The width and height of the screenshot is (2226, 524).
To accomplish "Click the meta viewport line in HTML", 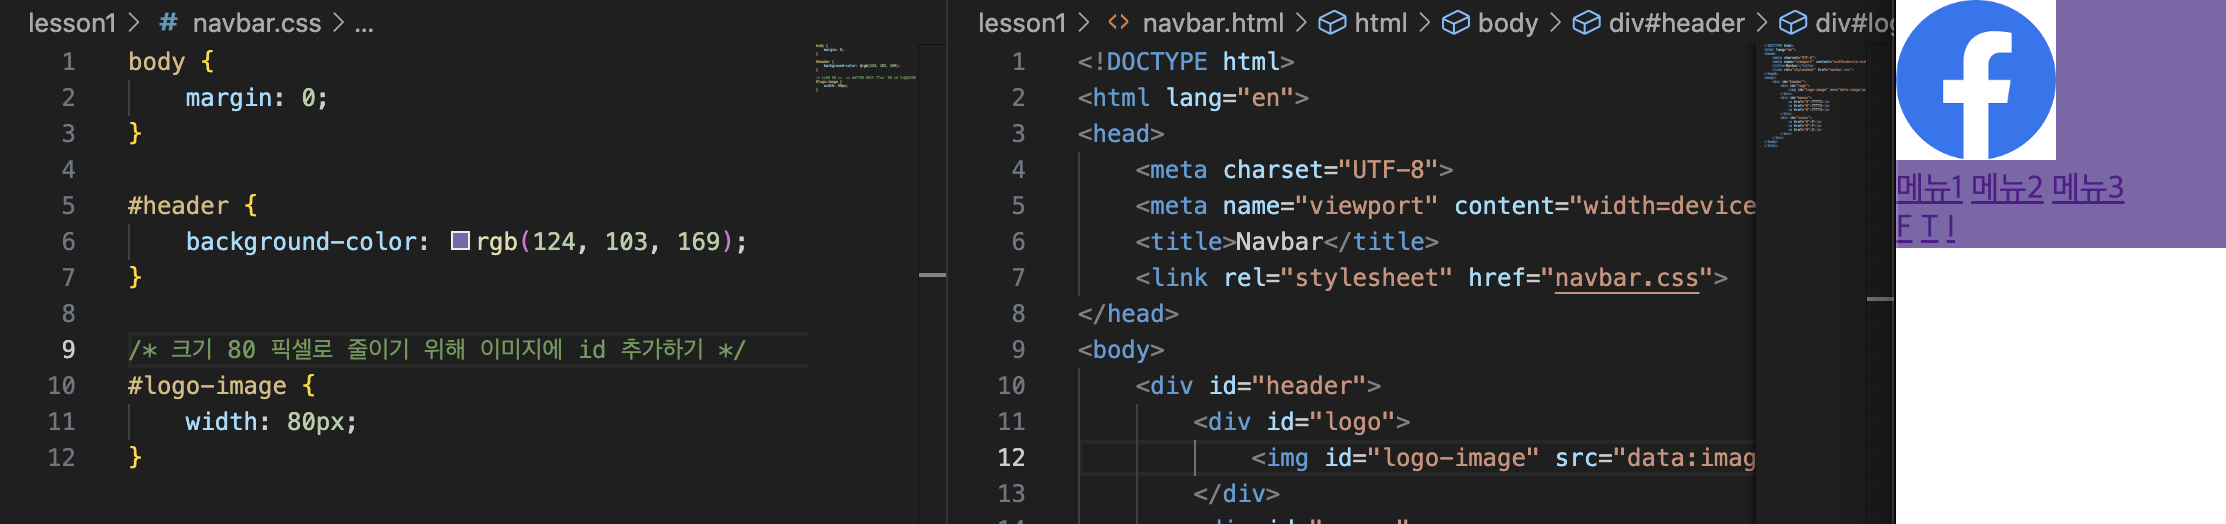I will click(1445, 205).
